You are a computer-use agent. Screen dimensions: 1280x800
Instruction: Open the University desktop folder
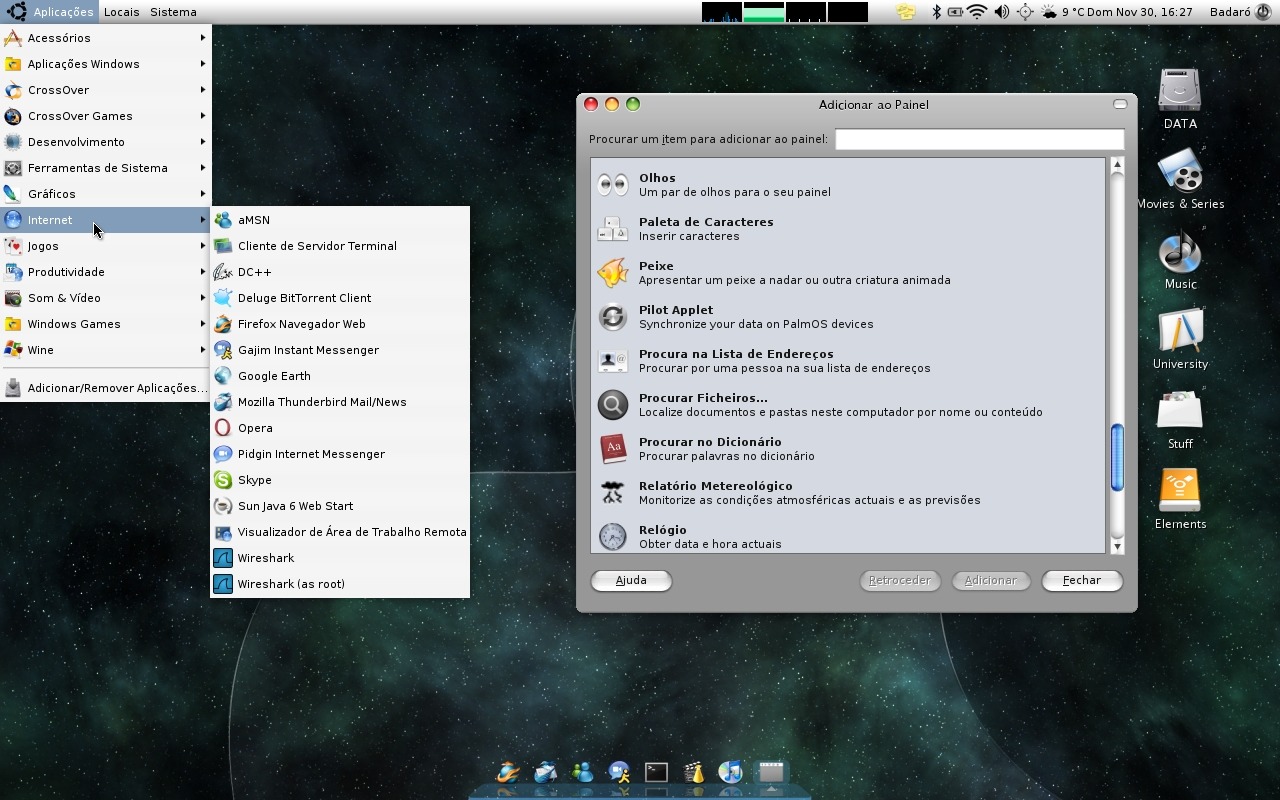pyautogui.click(x=1180, y=338)
